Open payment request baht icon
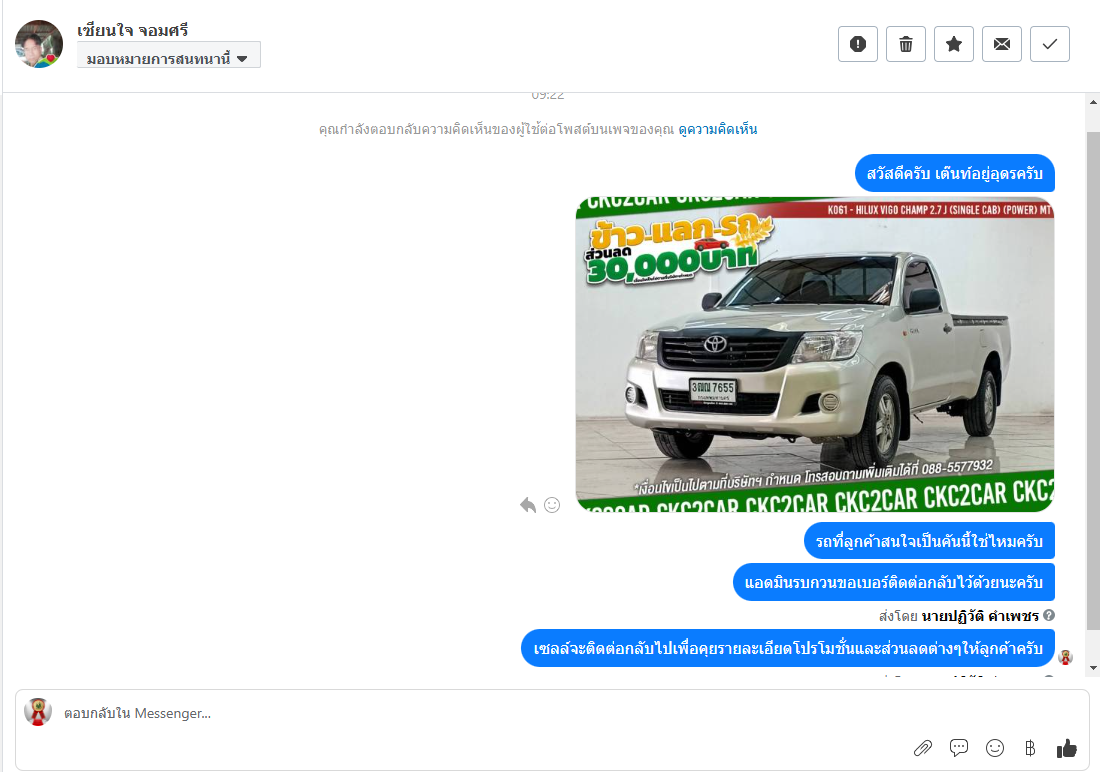Image resolution: width=1100 pixels, height=772 pixels. coord(1030,748)
